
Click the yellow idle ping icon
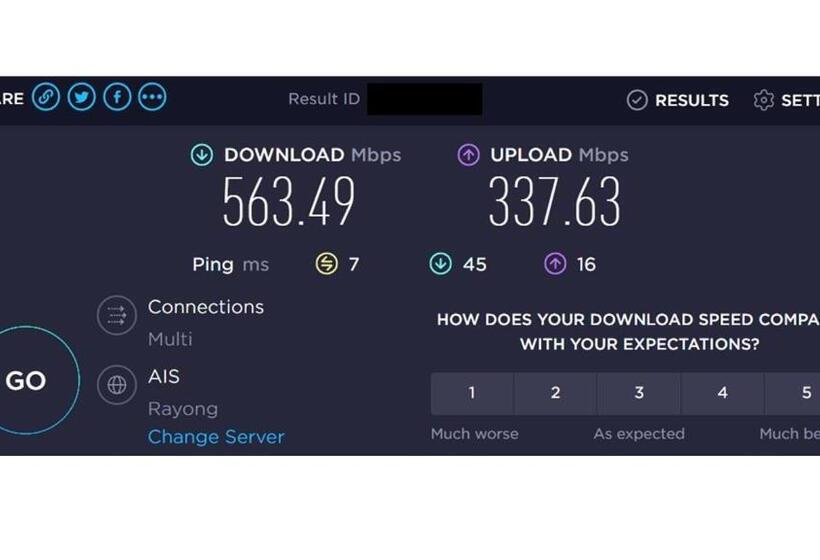pos(327,264)
